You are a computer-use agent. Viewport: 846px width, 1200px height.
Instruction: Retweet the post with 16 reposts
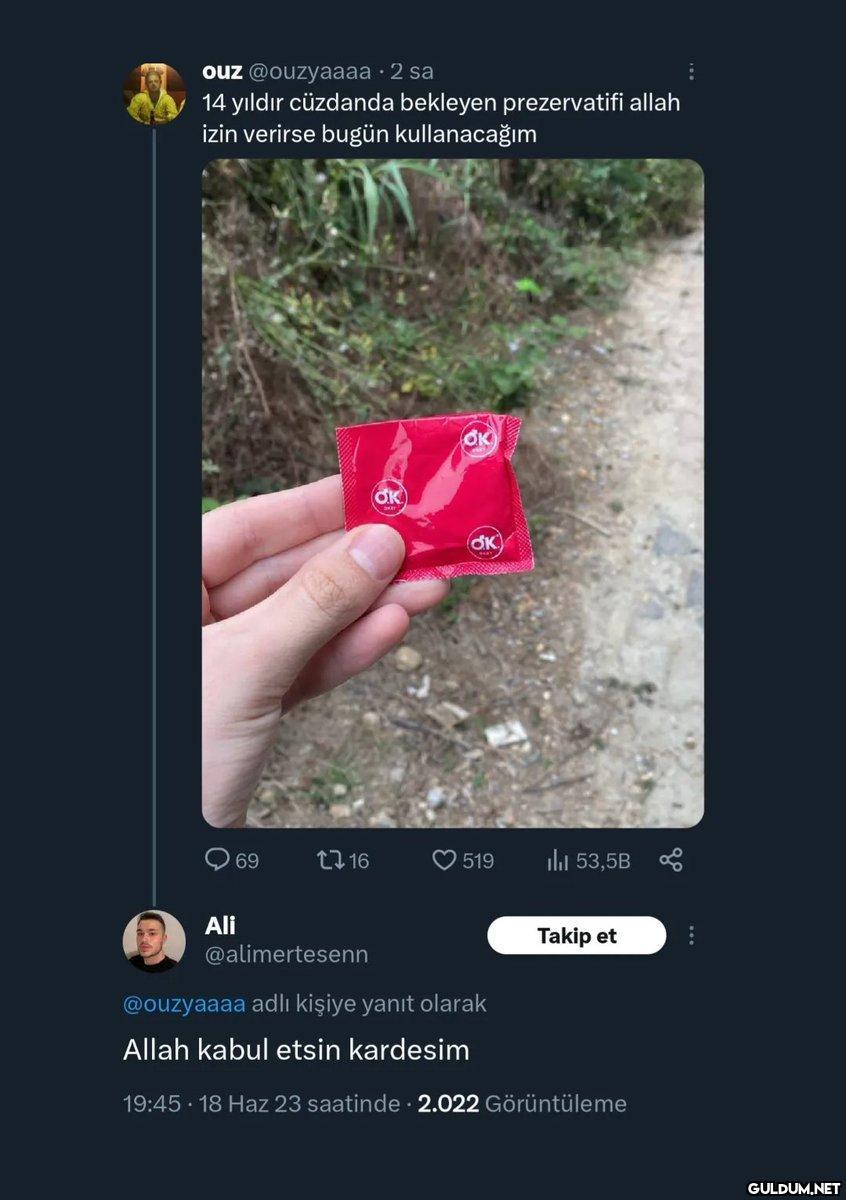(x=343, y=860)
